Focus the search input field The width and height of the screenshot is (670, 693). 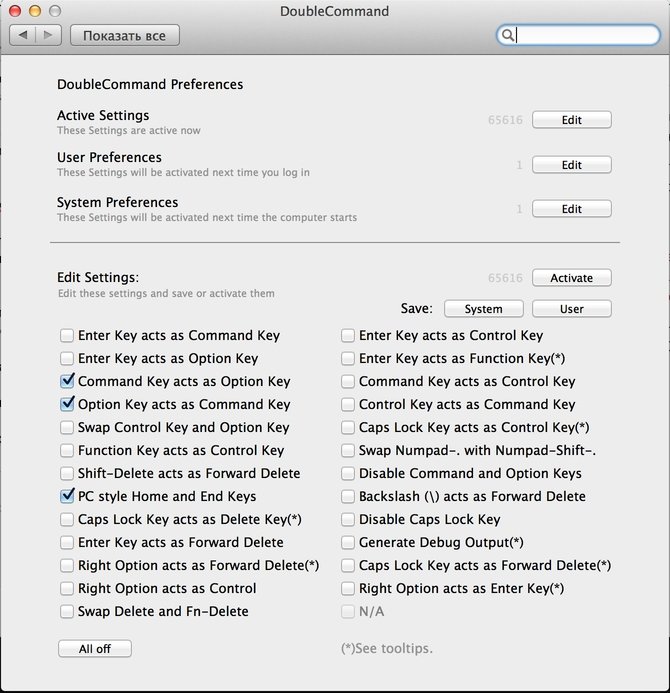click(x=579, y=35)
